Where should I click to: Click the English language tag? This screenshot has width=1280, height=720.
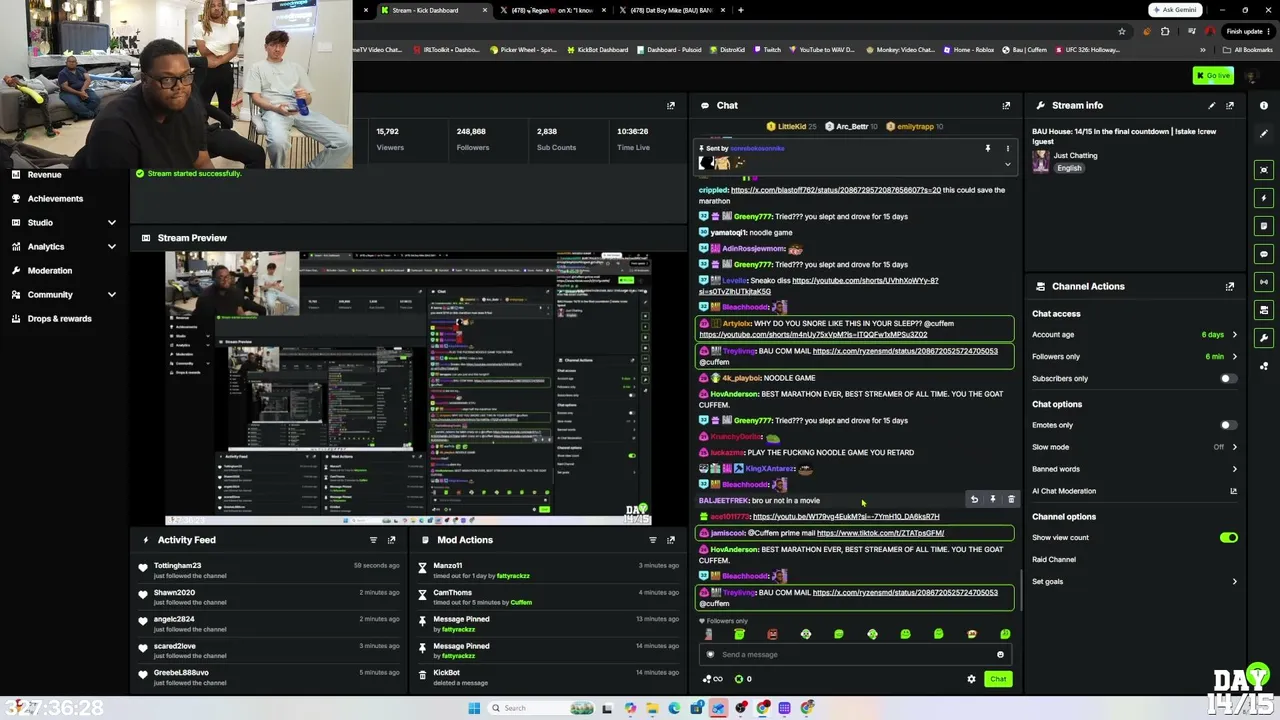(1069, 168)
